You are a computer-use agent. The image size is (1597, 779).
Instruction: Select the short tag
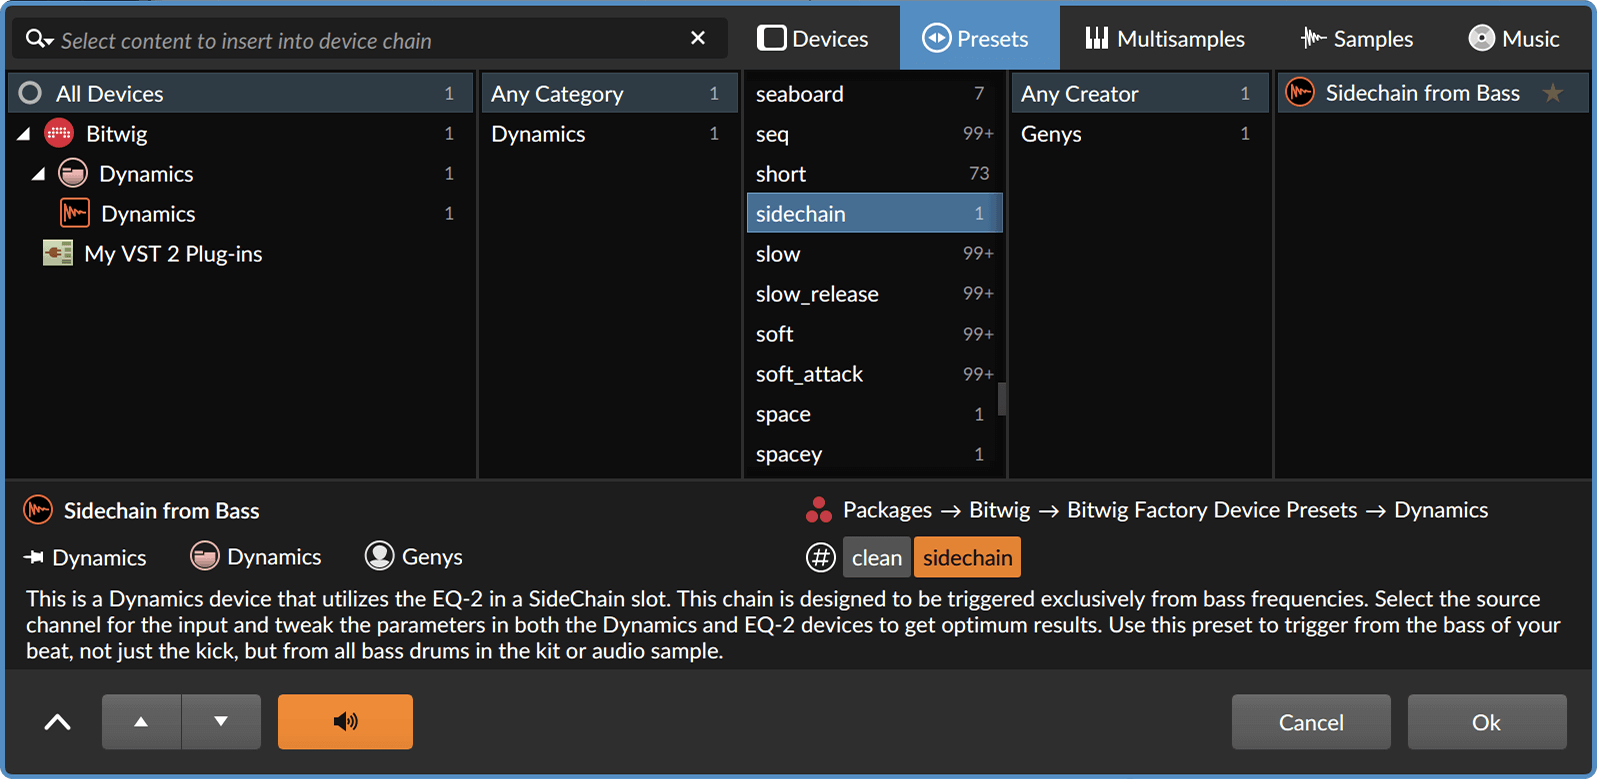[873, 173]
